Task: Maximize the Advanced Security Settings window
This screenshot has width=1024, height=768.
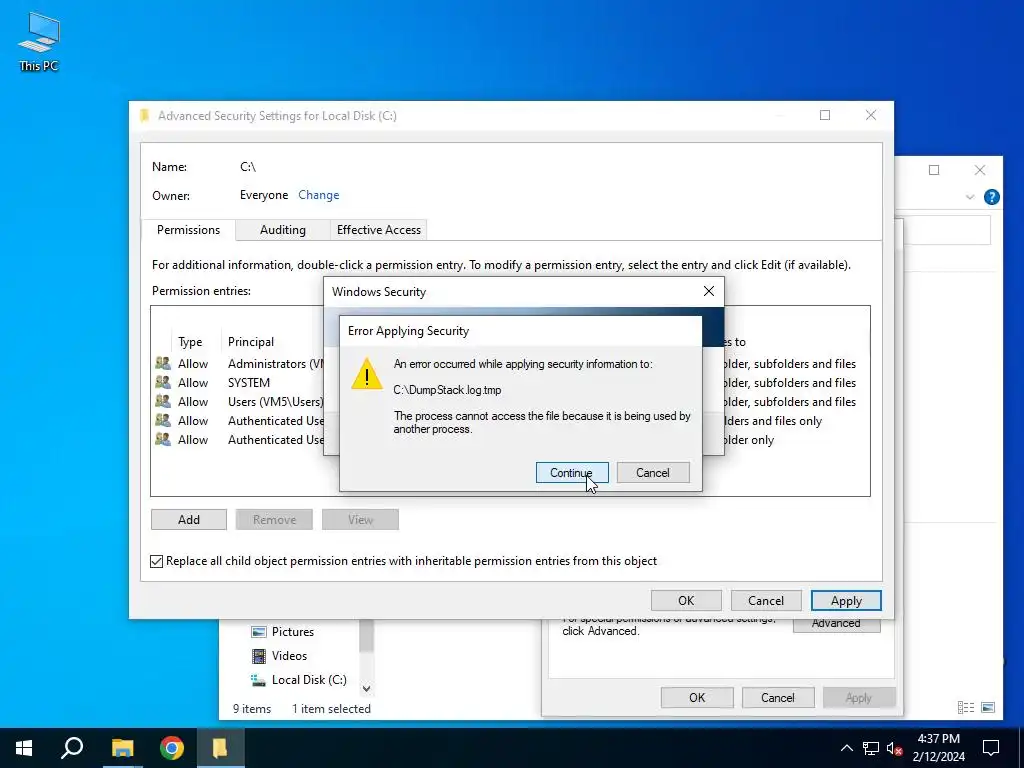Action: coord(825,115)
